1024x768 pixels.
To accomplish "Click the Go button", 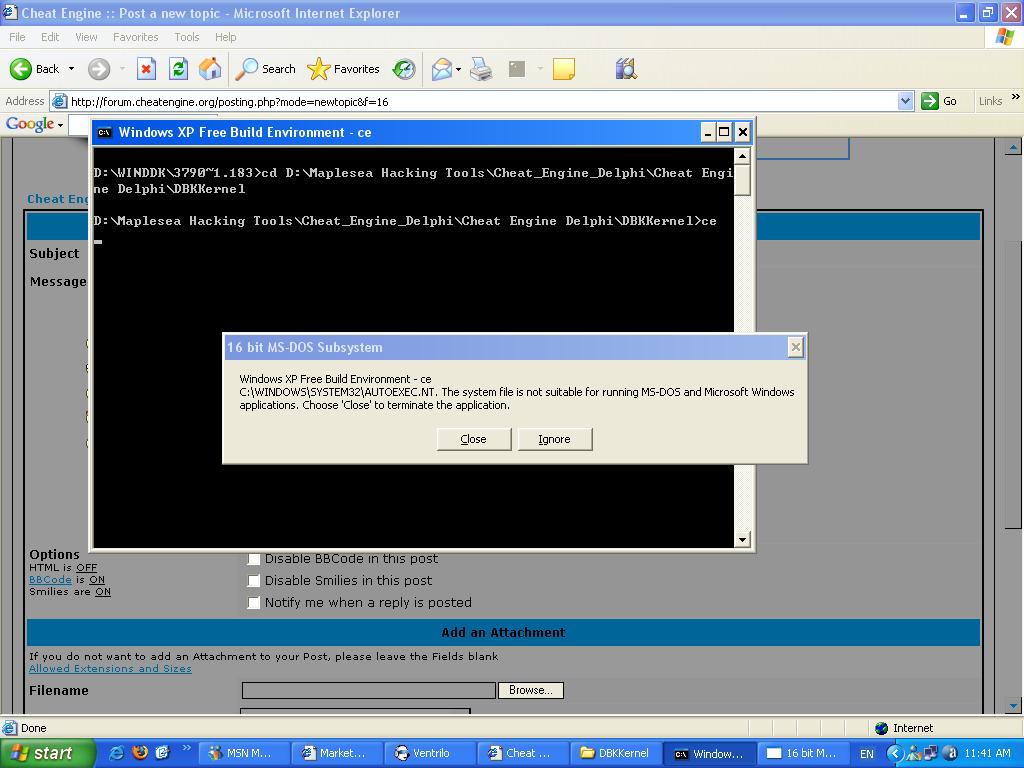I will click(x=939, y=101).
